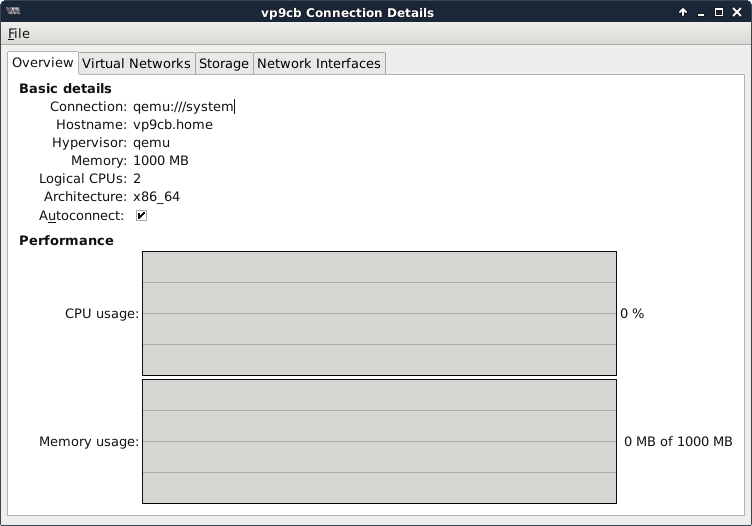Image resolution: width=752 pixels, height=526 pixels.
Task: Show the Network Interfaces tab
Action: tap(318, 63)
